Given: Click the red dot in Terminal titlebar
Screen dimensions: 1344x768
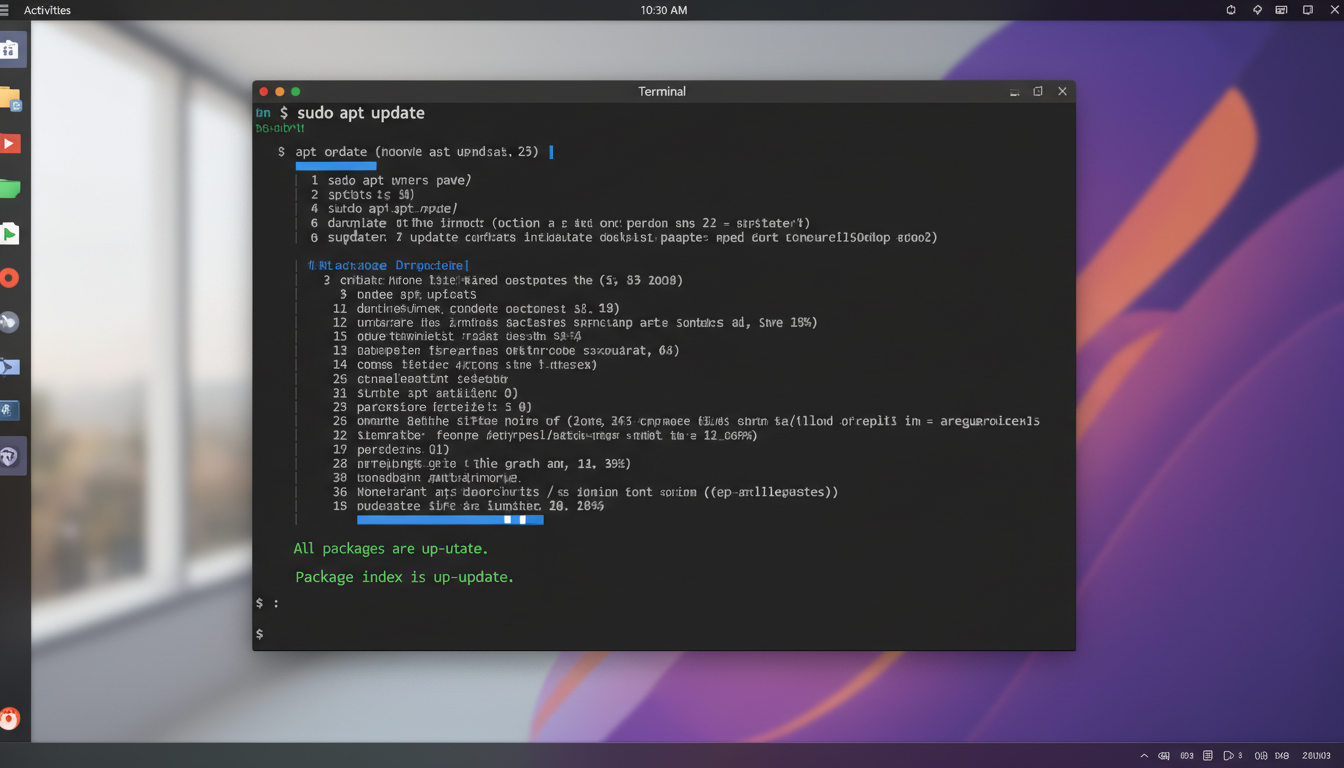Looking at the screenshot, I should pyautogui.click(x=264, y=91).
